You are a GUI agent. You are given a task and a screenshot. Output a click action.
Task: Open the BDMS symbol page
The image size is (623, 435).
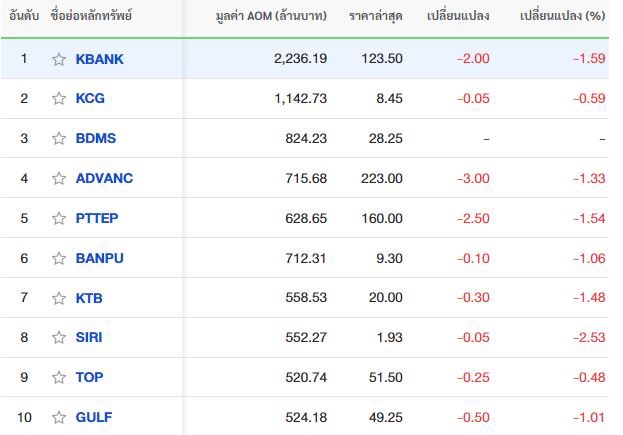(96, 138)
